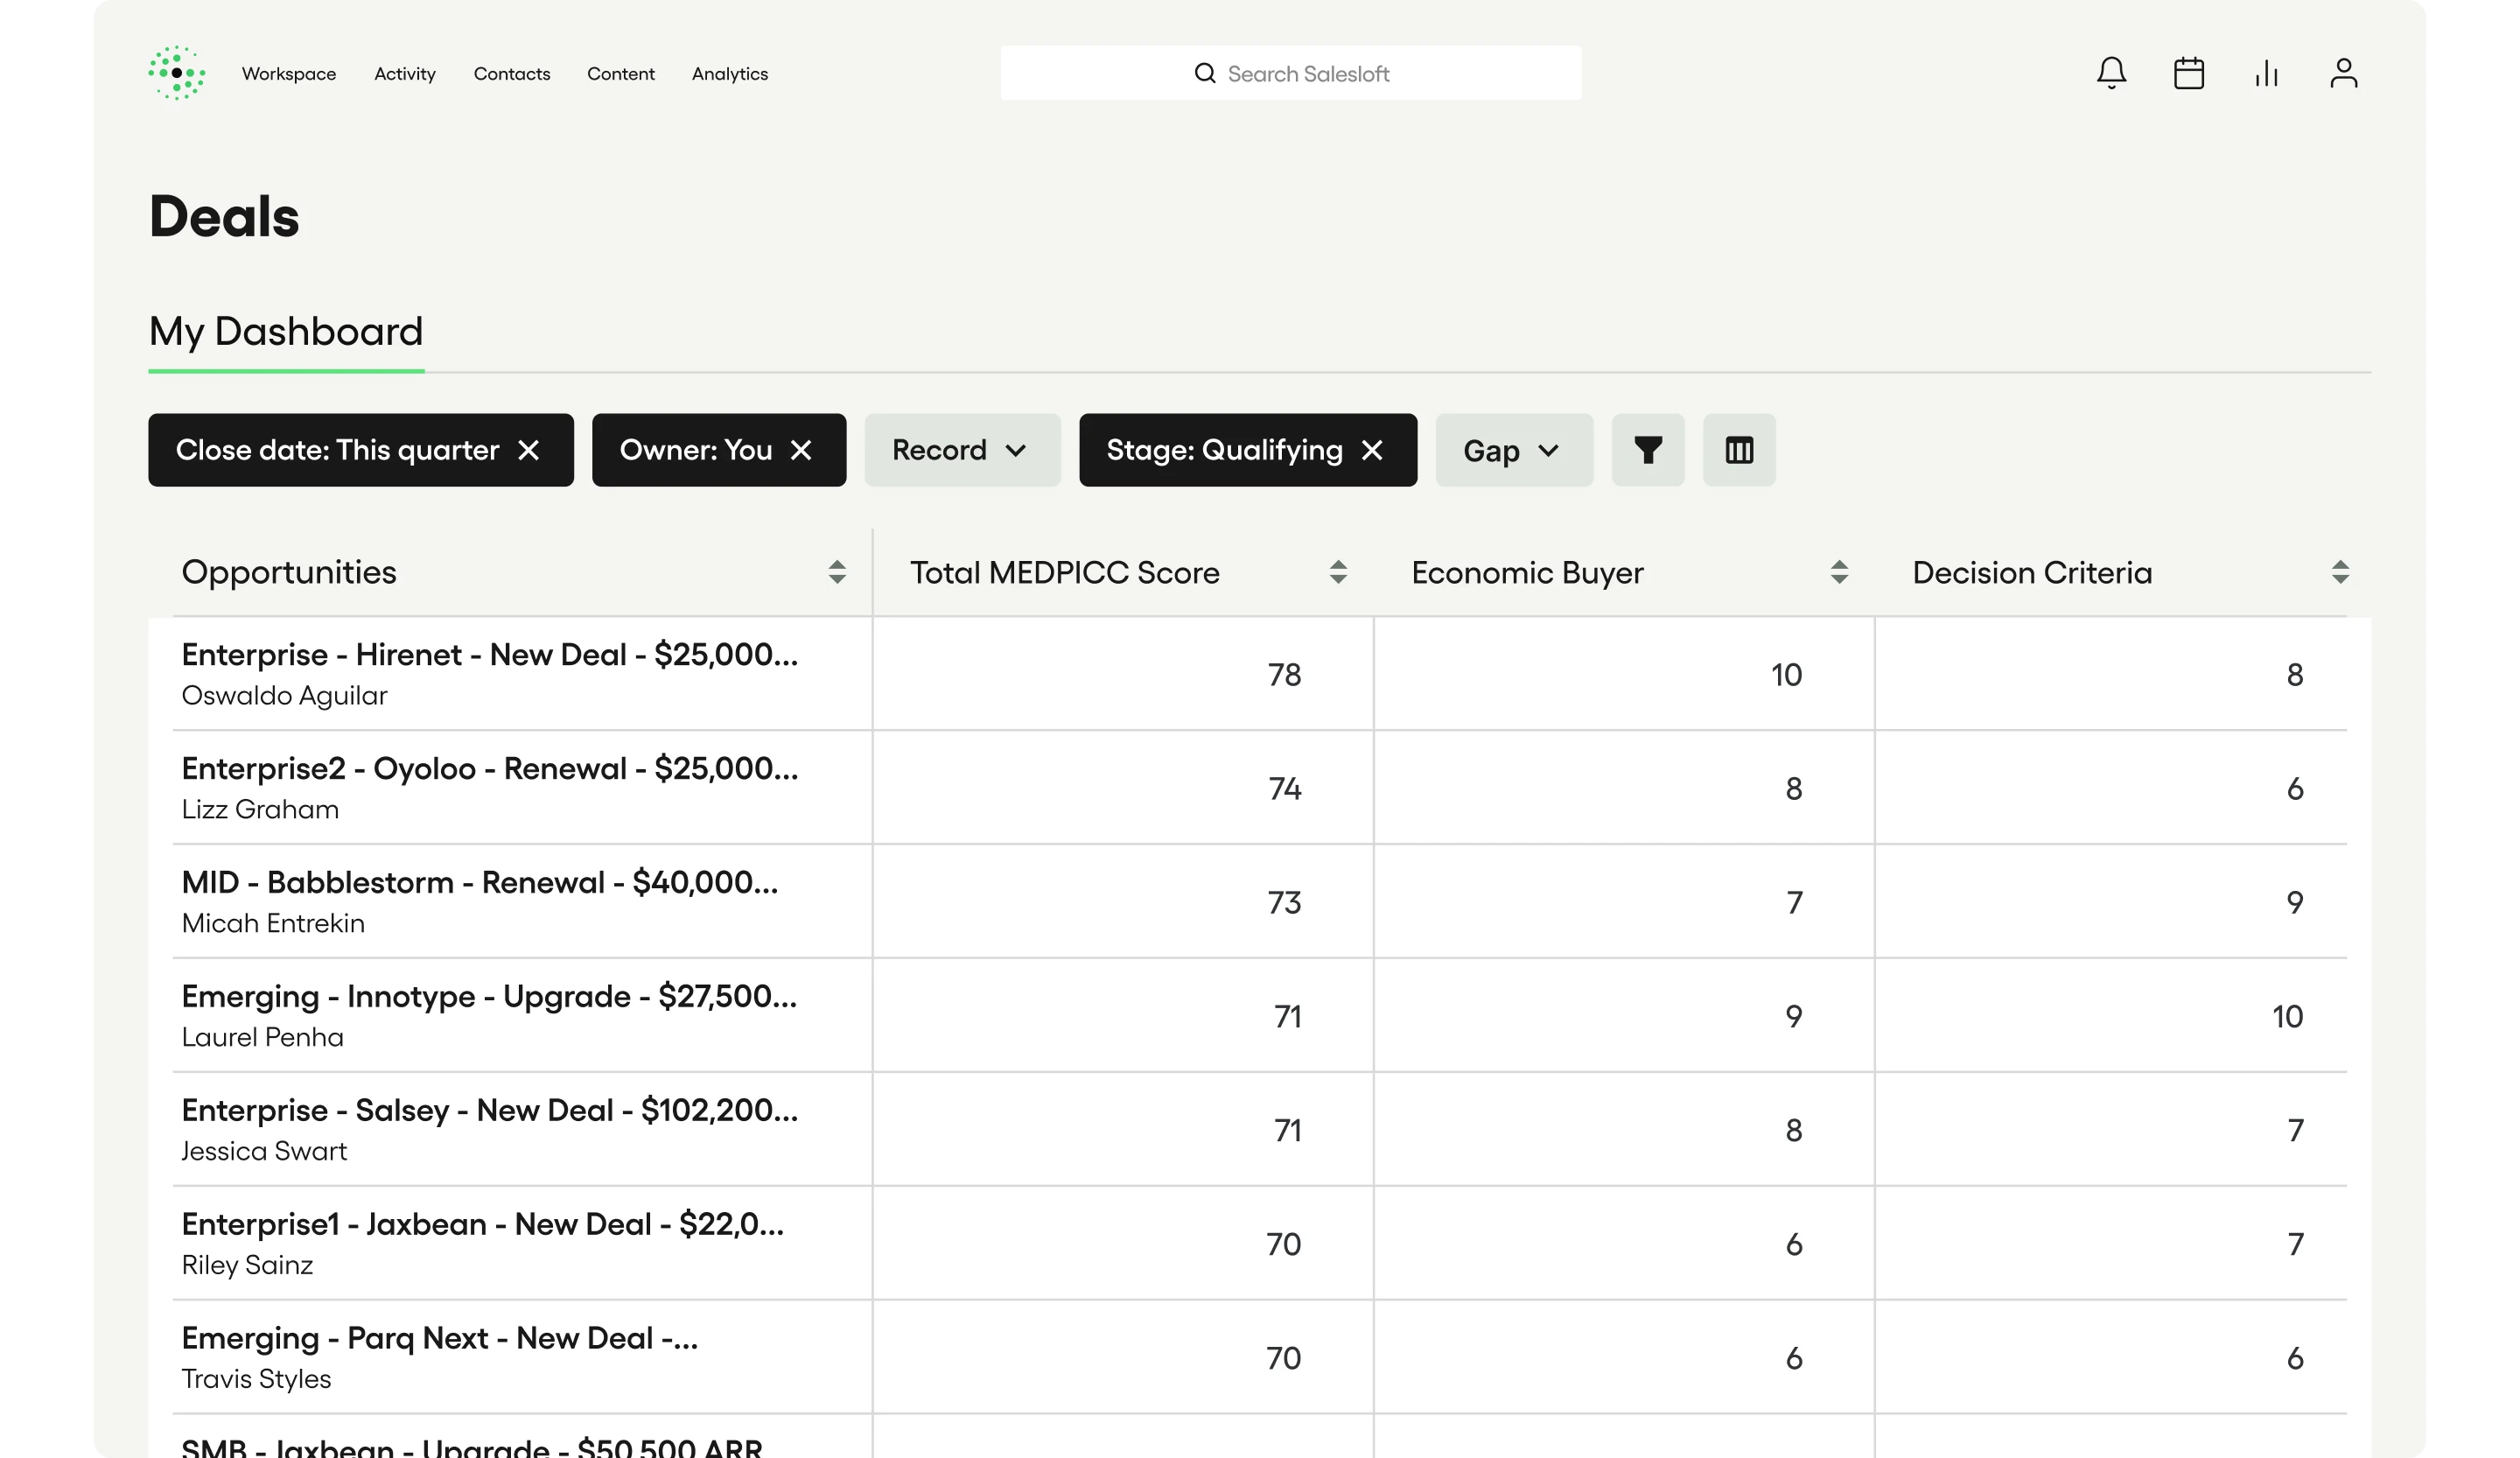
Task: Open the Enterprise - Salsey New Deal
Action: [x=490, y=1111]
